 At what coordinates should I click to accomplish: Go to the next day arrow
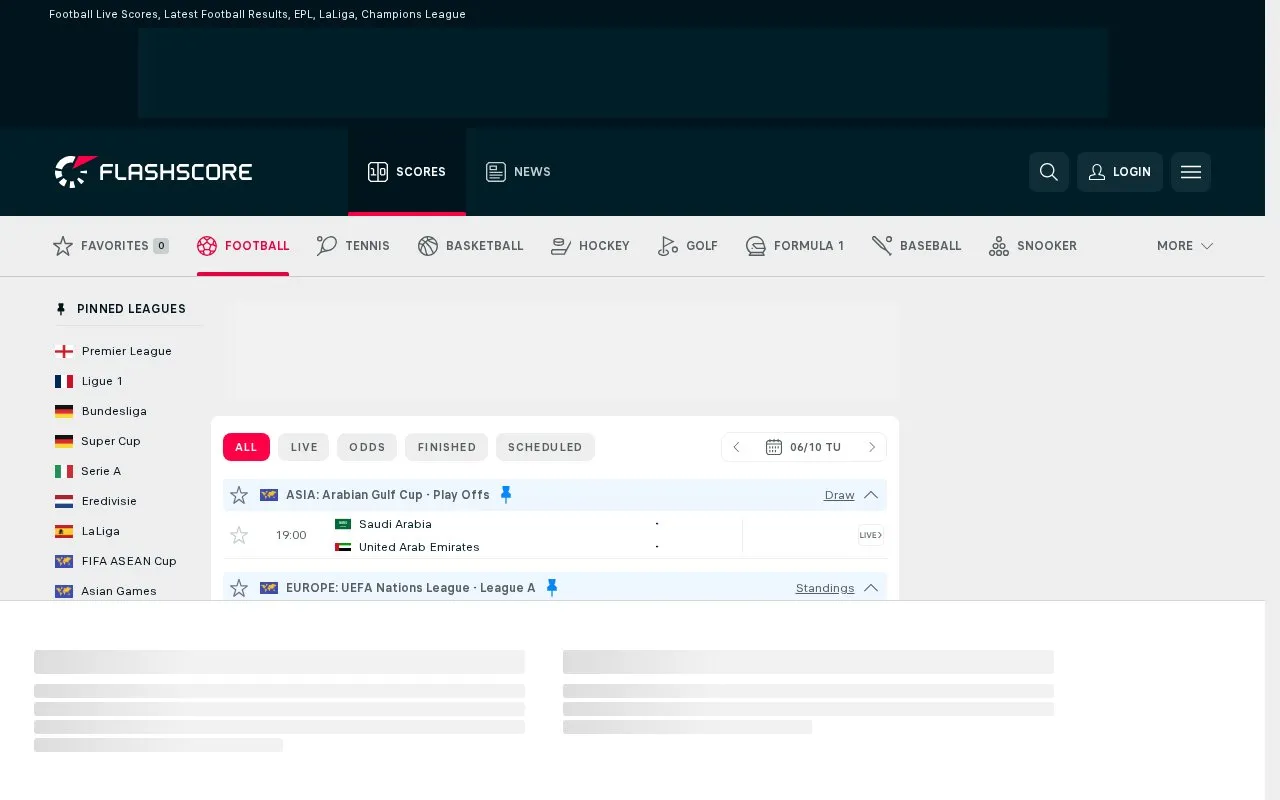pyautogui.click(x=872, y=447)
